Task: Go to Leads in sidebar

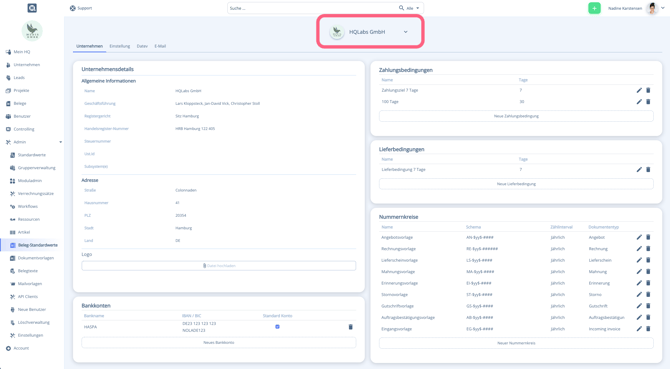Action: pos(19,78)
